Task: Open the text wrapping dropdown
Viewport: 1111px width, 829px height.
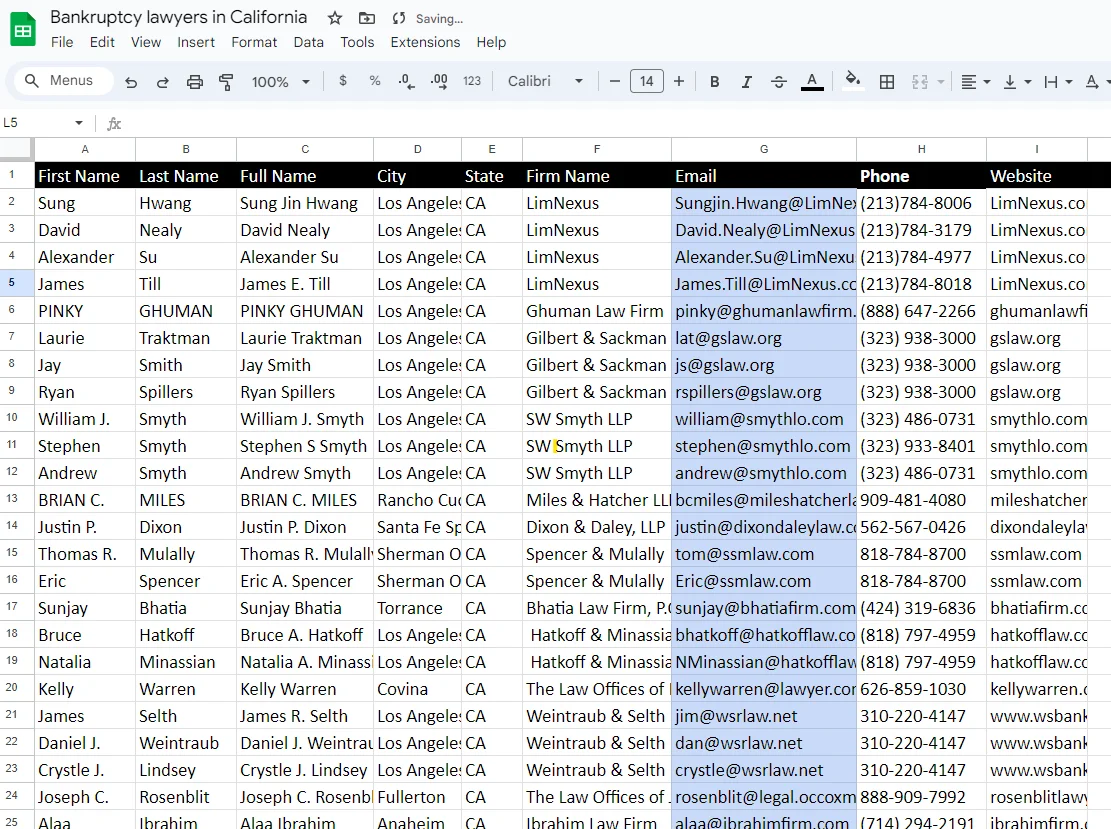Action: tap(1058, 82)
